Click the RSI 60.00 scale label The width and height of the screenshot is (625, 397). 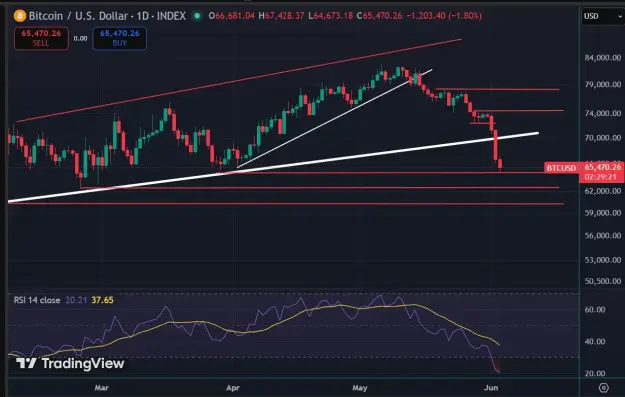pos(595,310)
